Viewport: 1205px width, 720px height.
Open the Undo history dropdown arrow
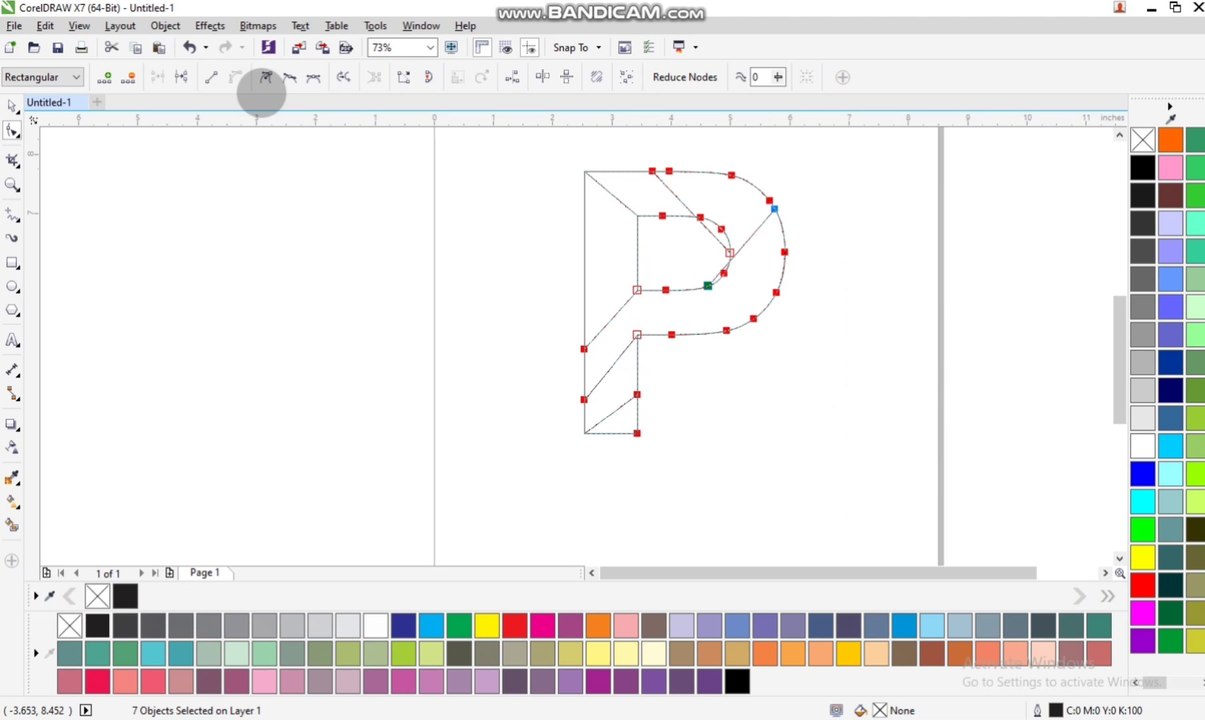(206, 47)
